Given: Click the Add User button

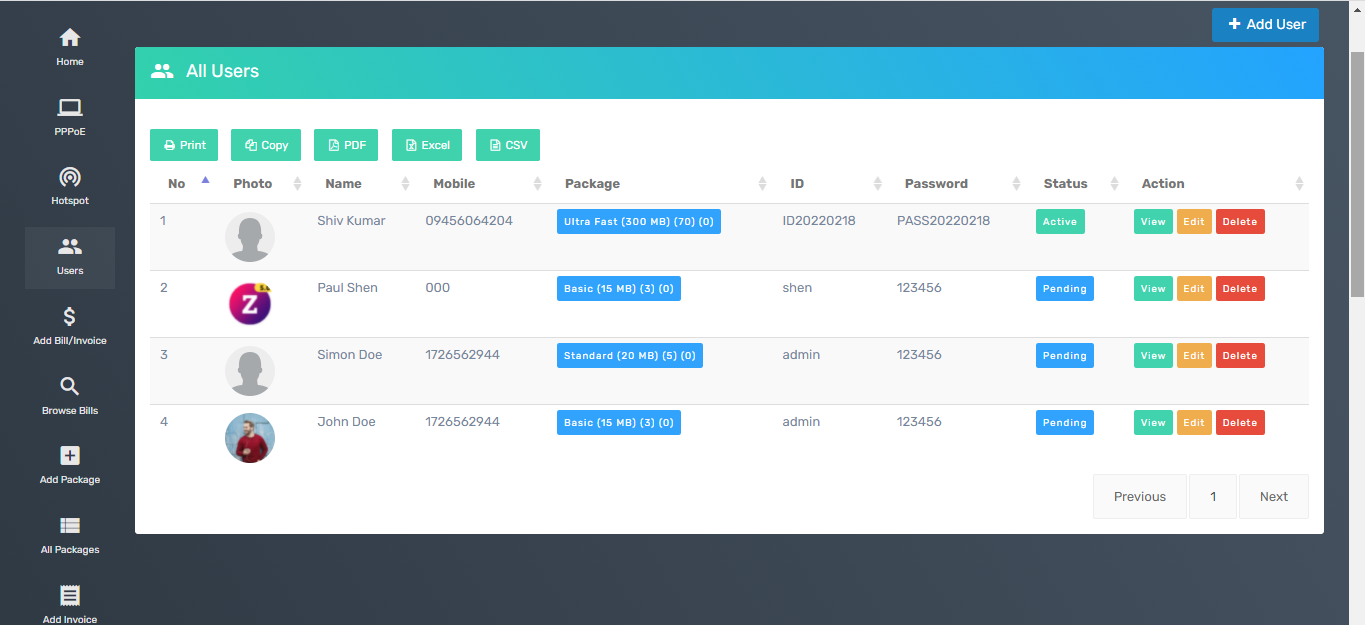Looking at the screenshot, I should click(1265, 24).
